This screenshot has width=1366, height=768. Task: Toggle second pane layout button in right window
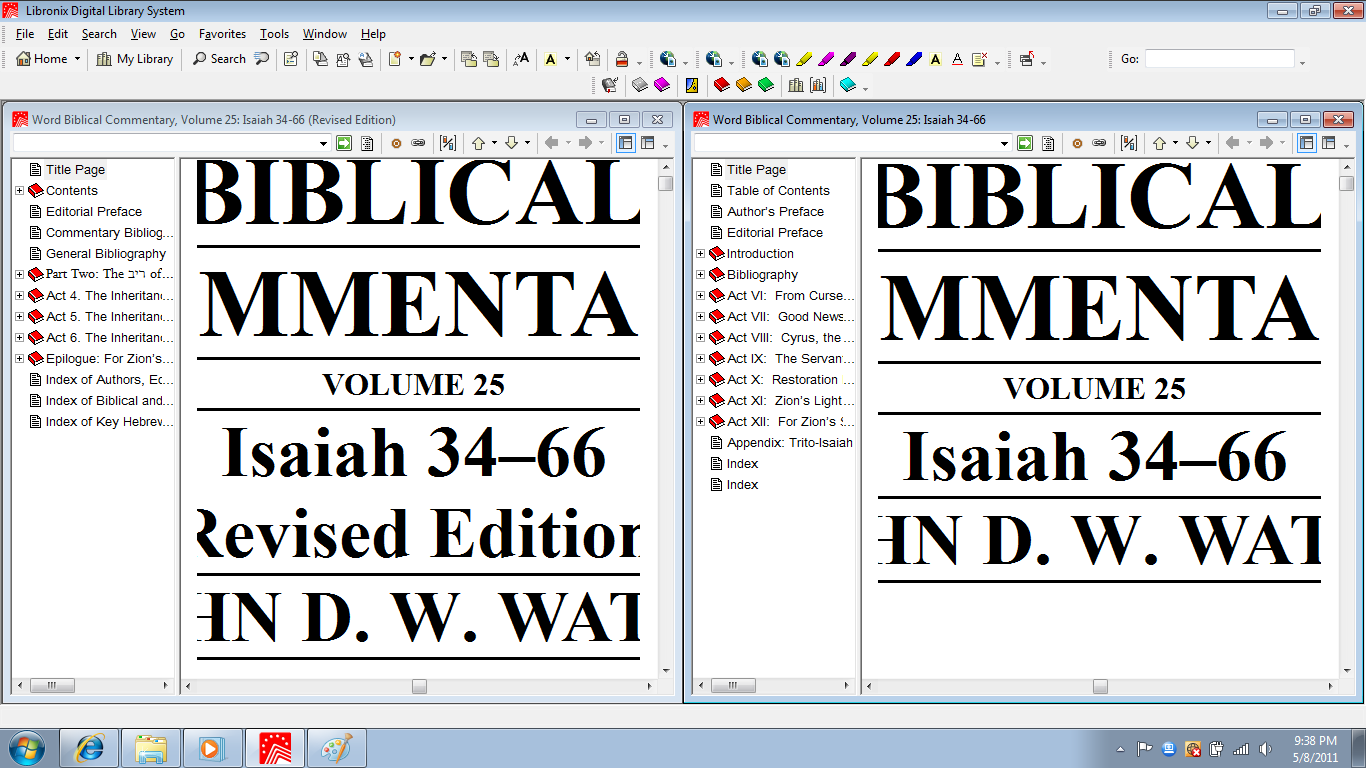[1328, 143]
